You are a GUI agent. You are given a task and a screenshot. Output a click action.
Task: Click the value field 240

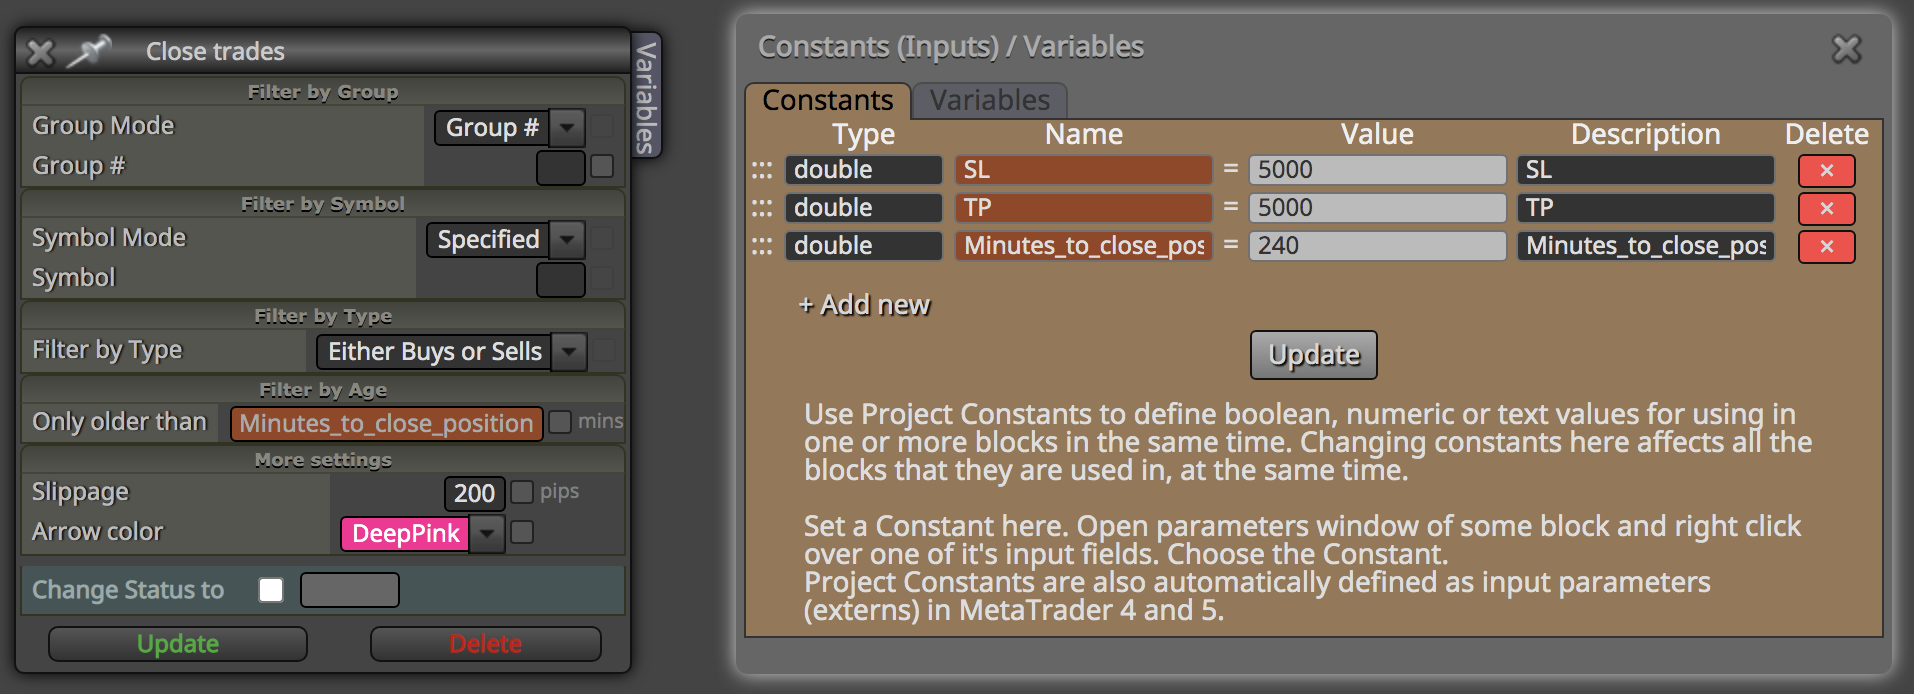pyautogui.click(x=1378, y=246)
